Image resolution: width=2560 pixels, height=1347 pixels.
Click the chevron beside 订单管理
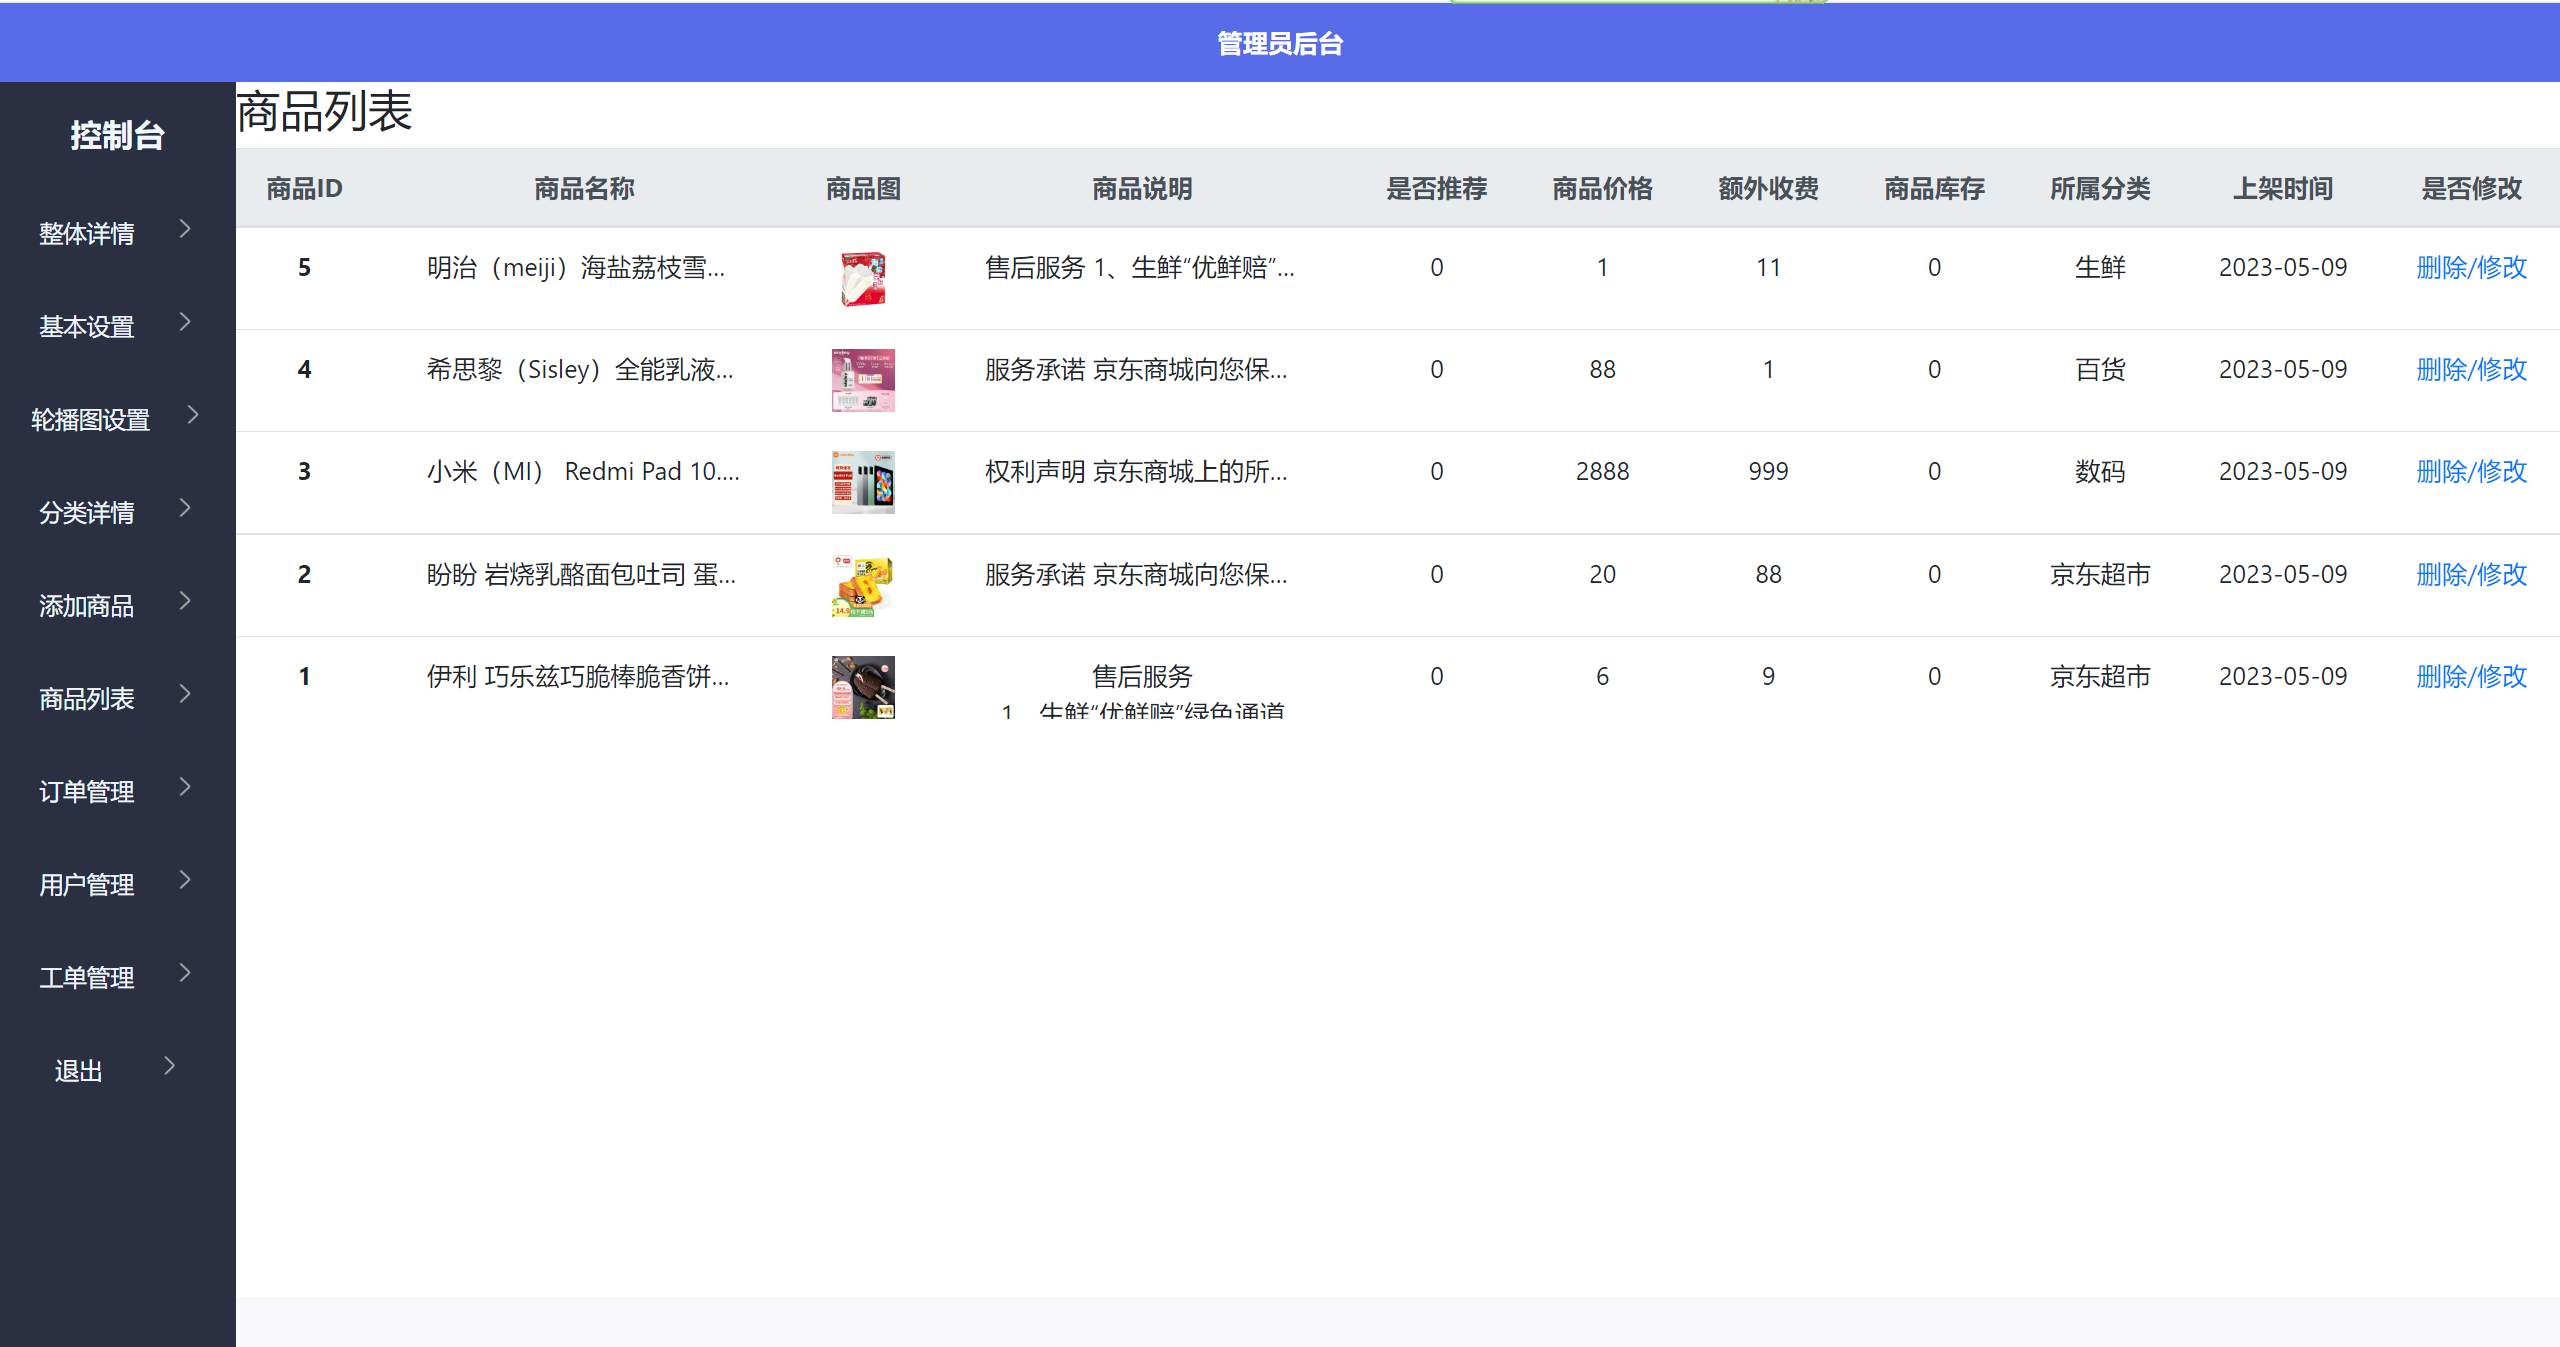click(185, 787)
